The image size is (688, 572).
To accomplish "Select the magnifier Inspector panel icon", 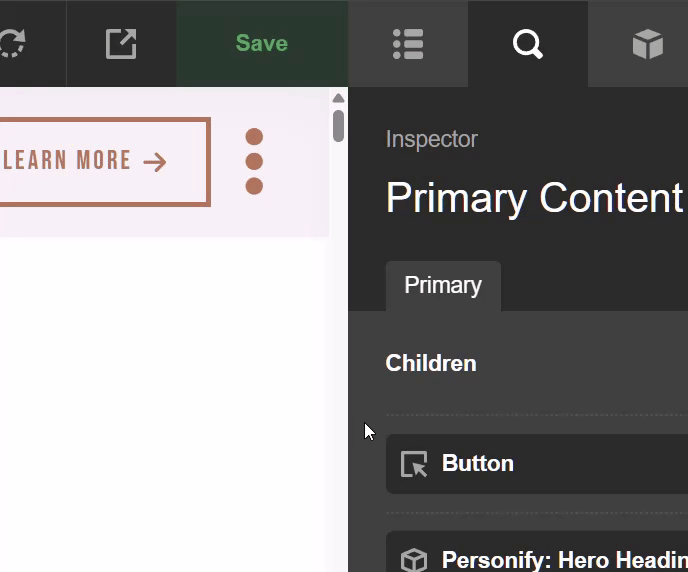I will pos(527,44).
